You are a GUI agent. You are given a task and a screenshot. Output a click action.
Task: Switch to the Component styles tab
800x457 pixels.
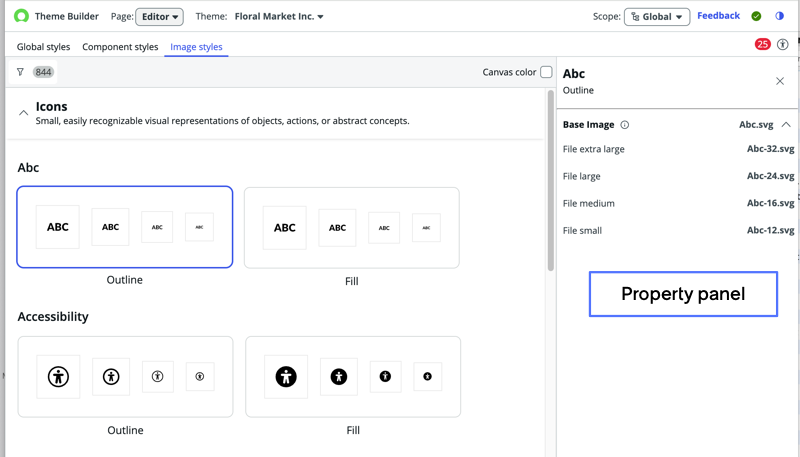pyautogui.click(x=120, y=47)
